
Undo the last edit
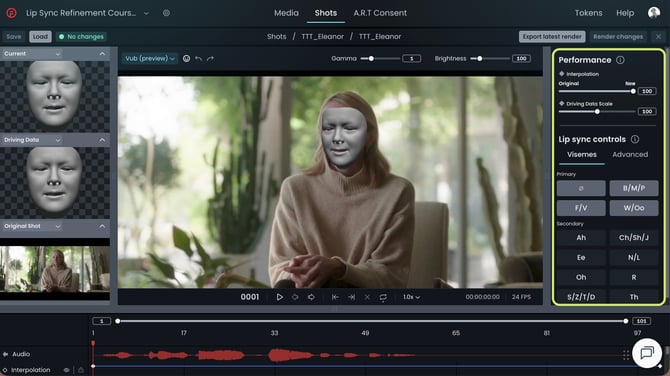198,59
